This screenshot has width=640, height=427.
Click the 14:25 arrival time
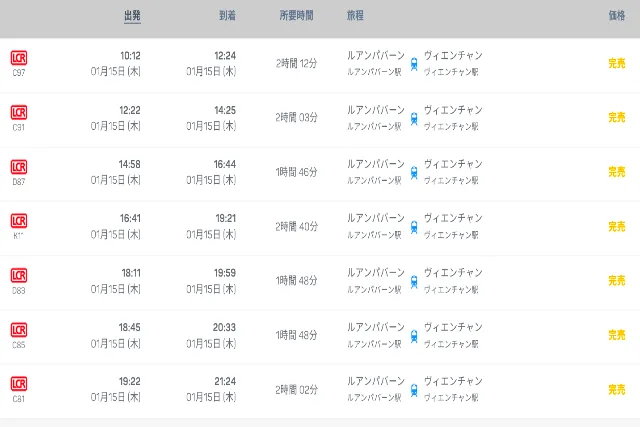(x=225, y=110)
